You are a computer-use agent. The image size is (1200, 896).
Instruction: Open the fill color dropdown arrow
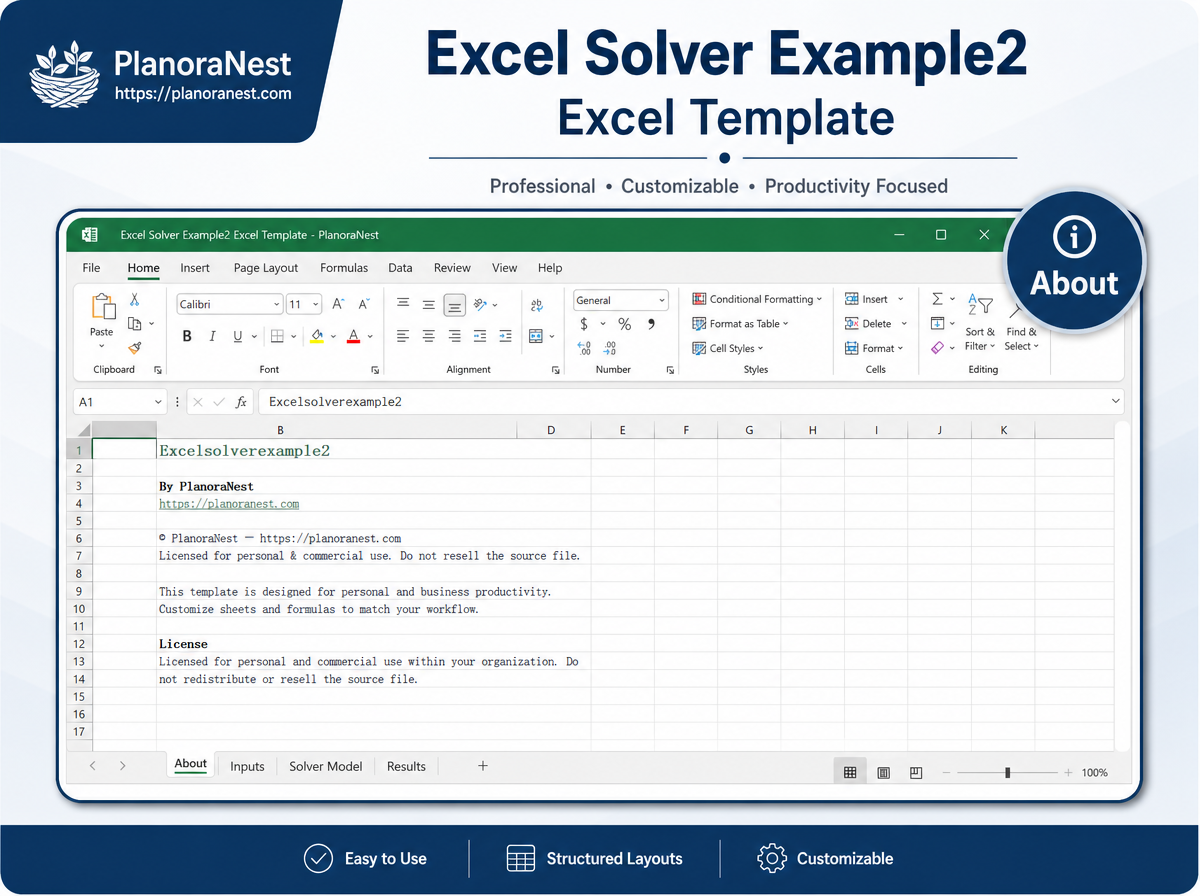coord(333,337)
